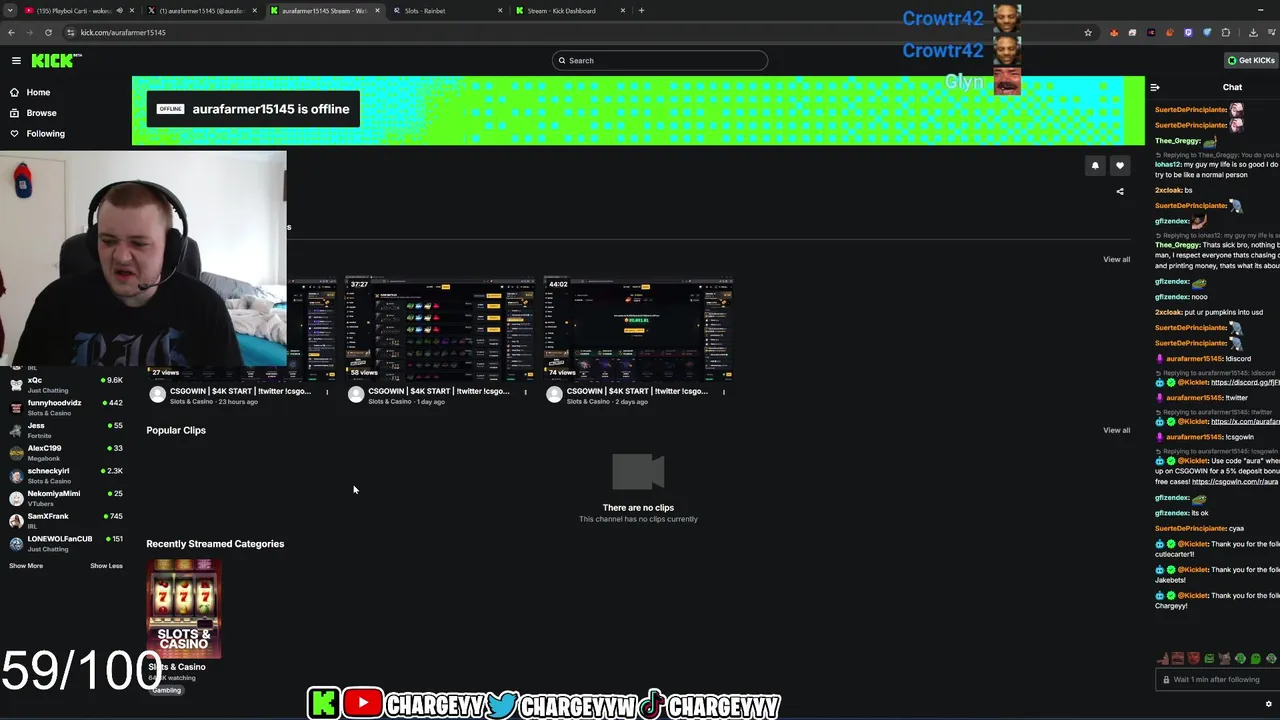Go forward in browser

pyautogui.click(x=29, y=32)
